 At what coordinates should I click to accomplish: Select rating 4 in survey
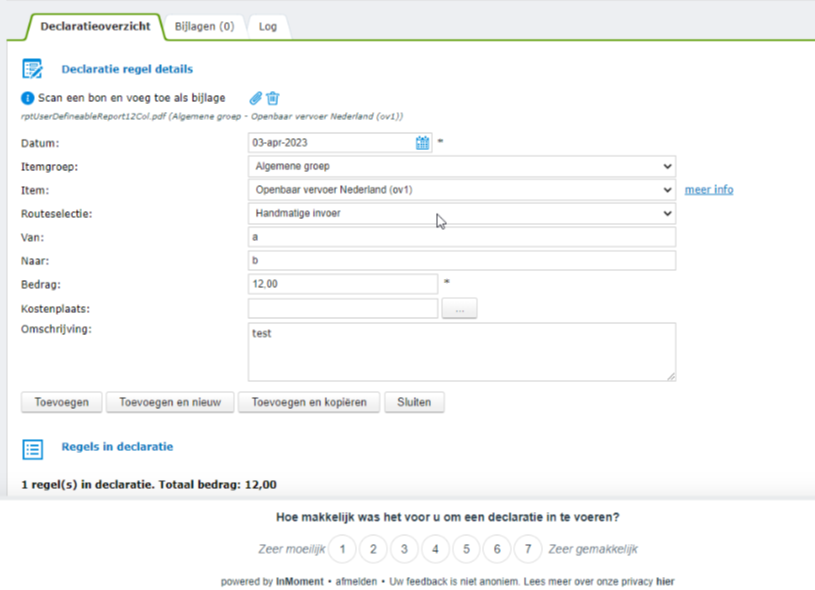click(435, 549)
